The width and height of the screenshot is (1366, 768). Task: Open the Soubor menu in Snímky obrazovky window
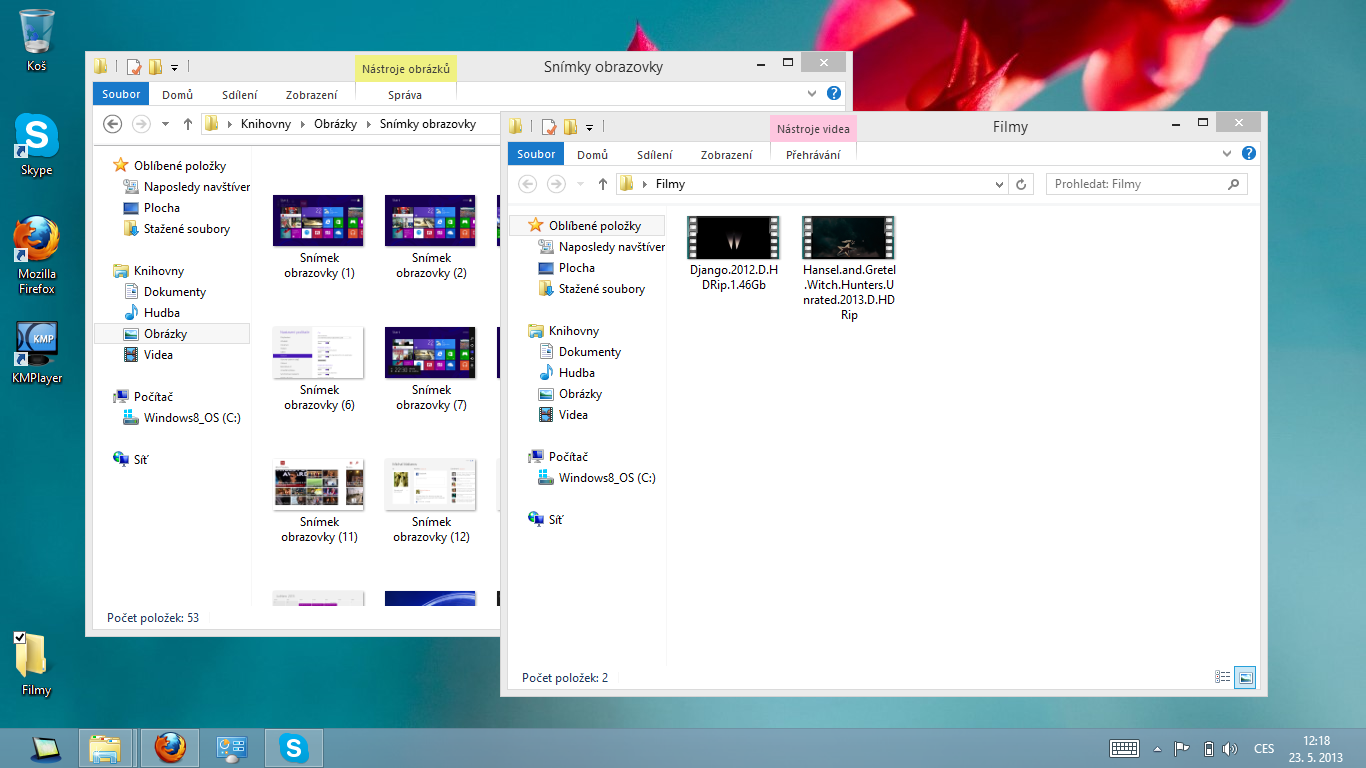121,95
